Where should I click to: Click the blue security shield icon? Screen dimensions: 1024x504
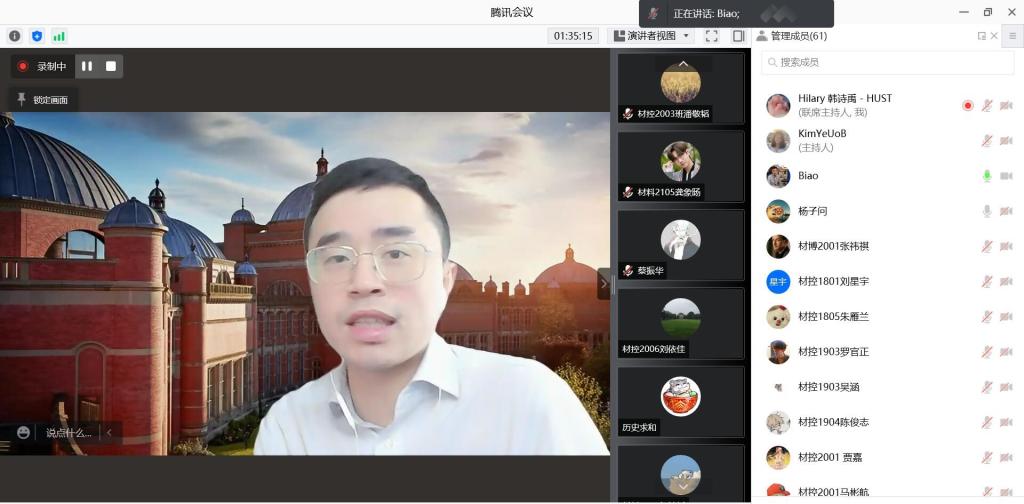(x=37, y=36)
